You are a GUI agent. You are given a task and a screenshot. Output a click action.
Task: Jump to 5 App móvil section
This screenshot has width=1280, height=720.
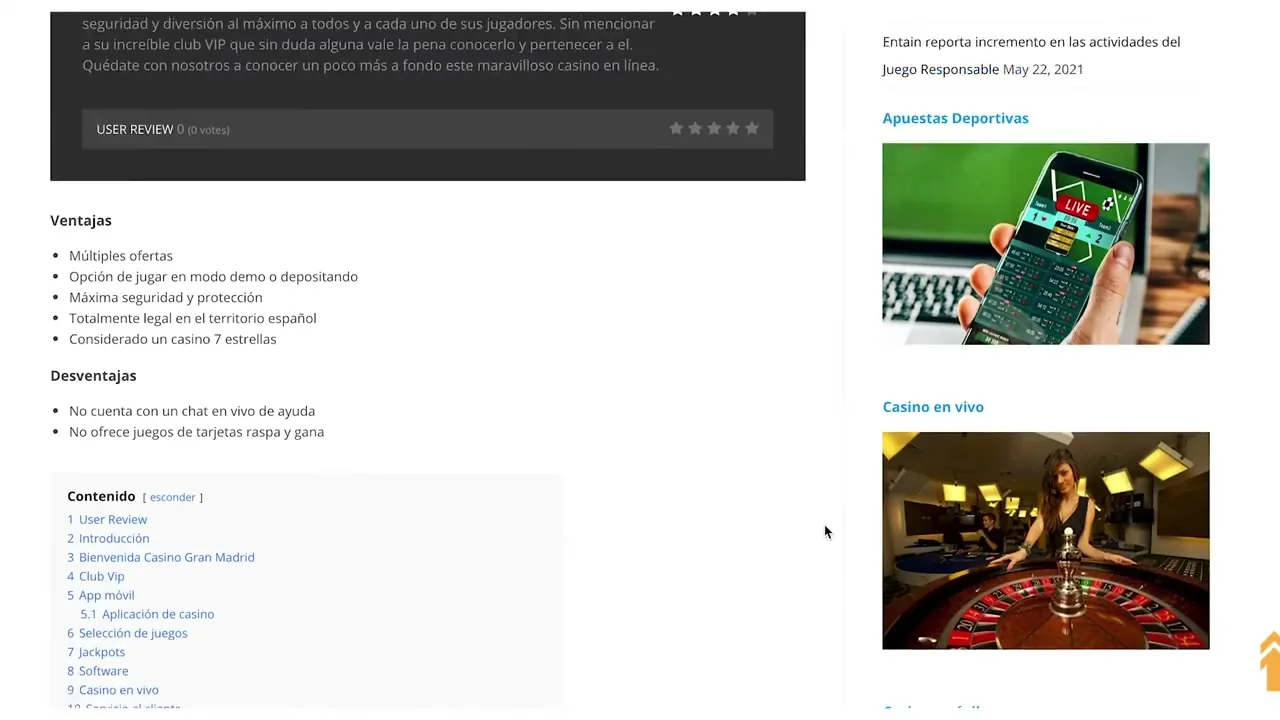(101, 595)
